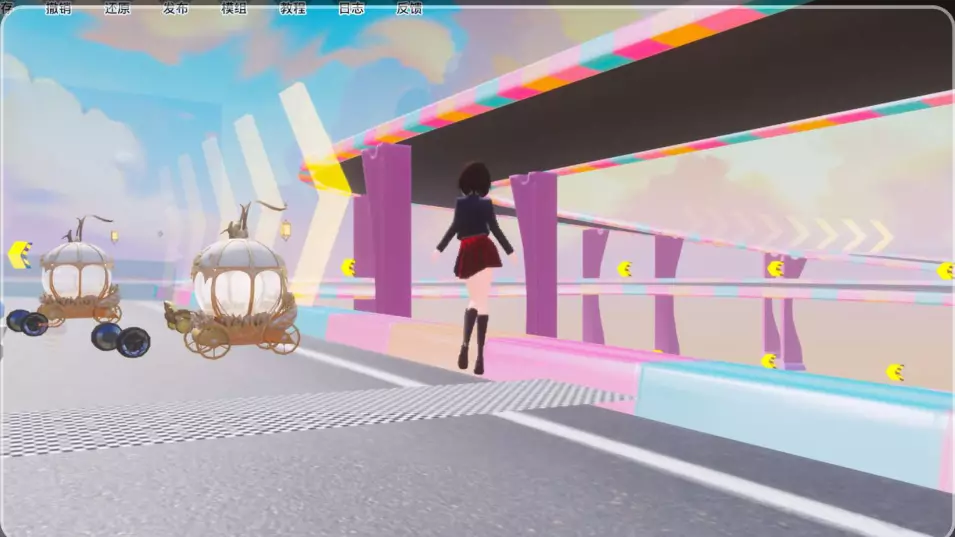
Task: Click the partially visible 存 (Save) item
Action: 6,8
